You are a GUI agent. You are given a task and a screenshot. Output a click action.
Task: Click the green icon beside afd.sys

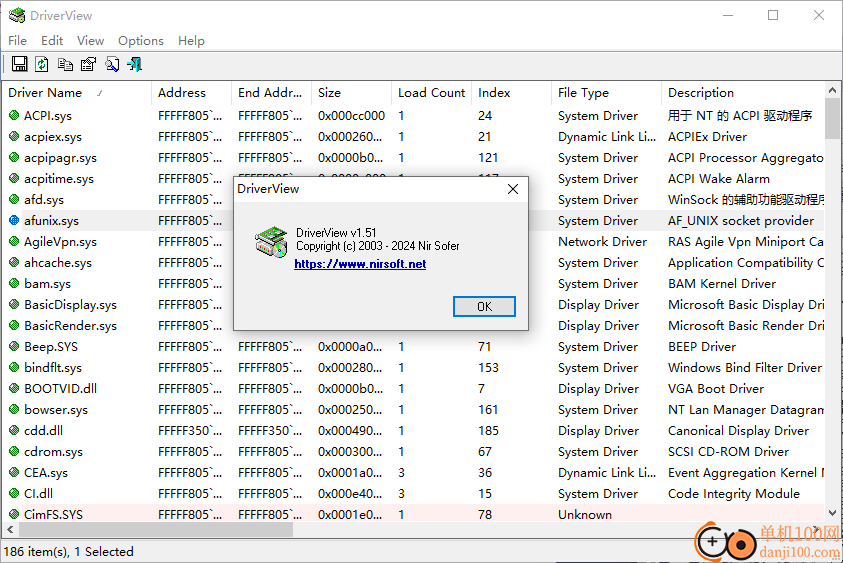14,199
